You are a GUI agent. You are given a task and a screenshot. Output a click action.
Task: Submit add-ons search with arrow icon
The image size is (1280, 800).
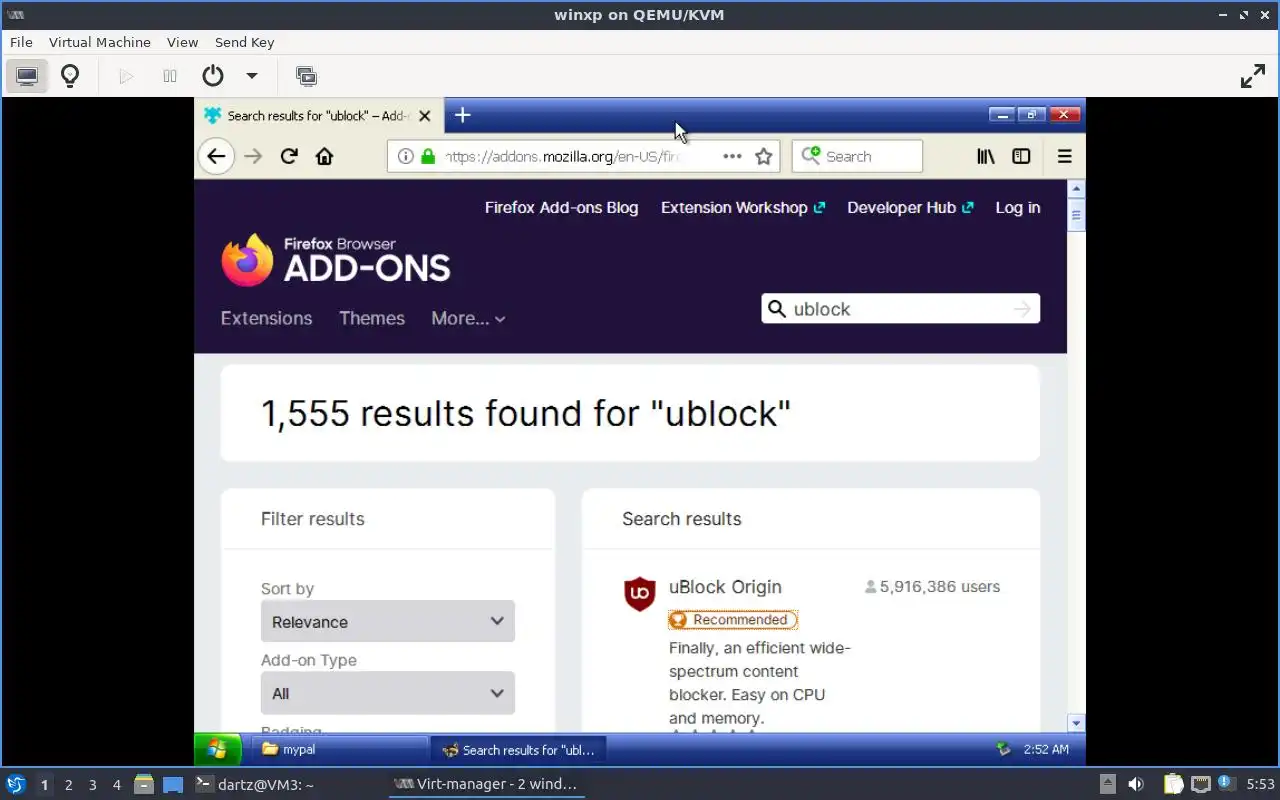[1021, 308]
